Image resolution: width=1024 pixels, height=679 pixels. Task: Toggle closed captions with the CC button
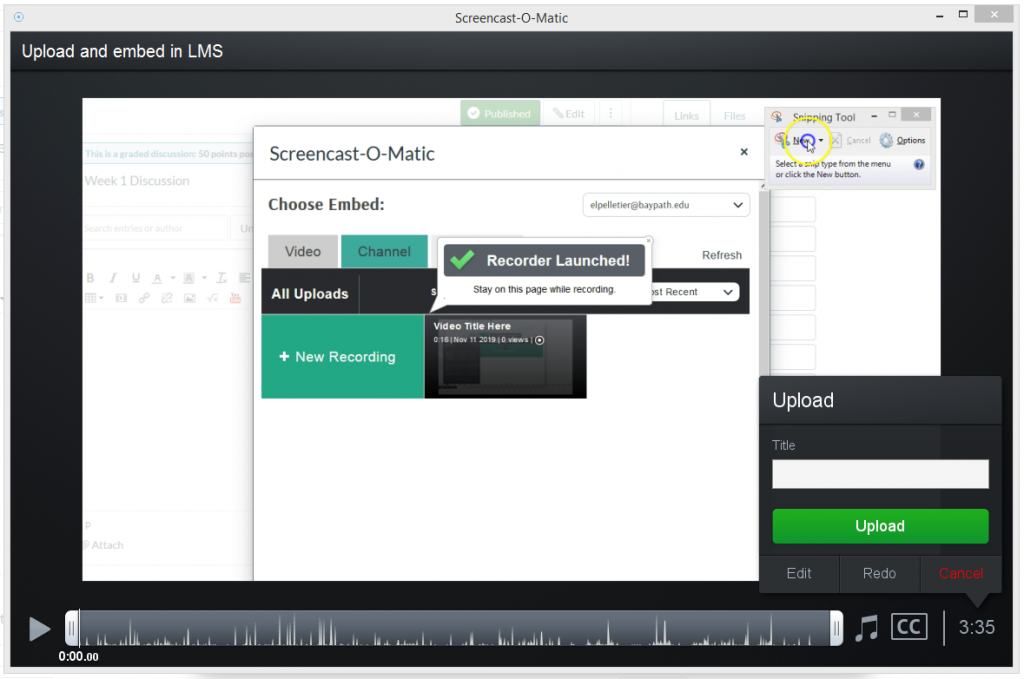pyautogui.click(x=909, y=627)
